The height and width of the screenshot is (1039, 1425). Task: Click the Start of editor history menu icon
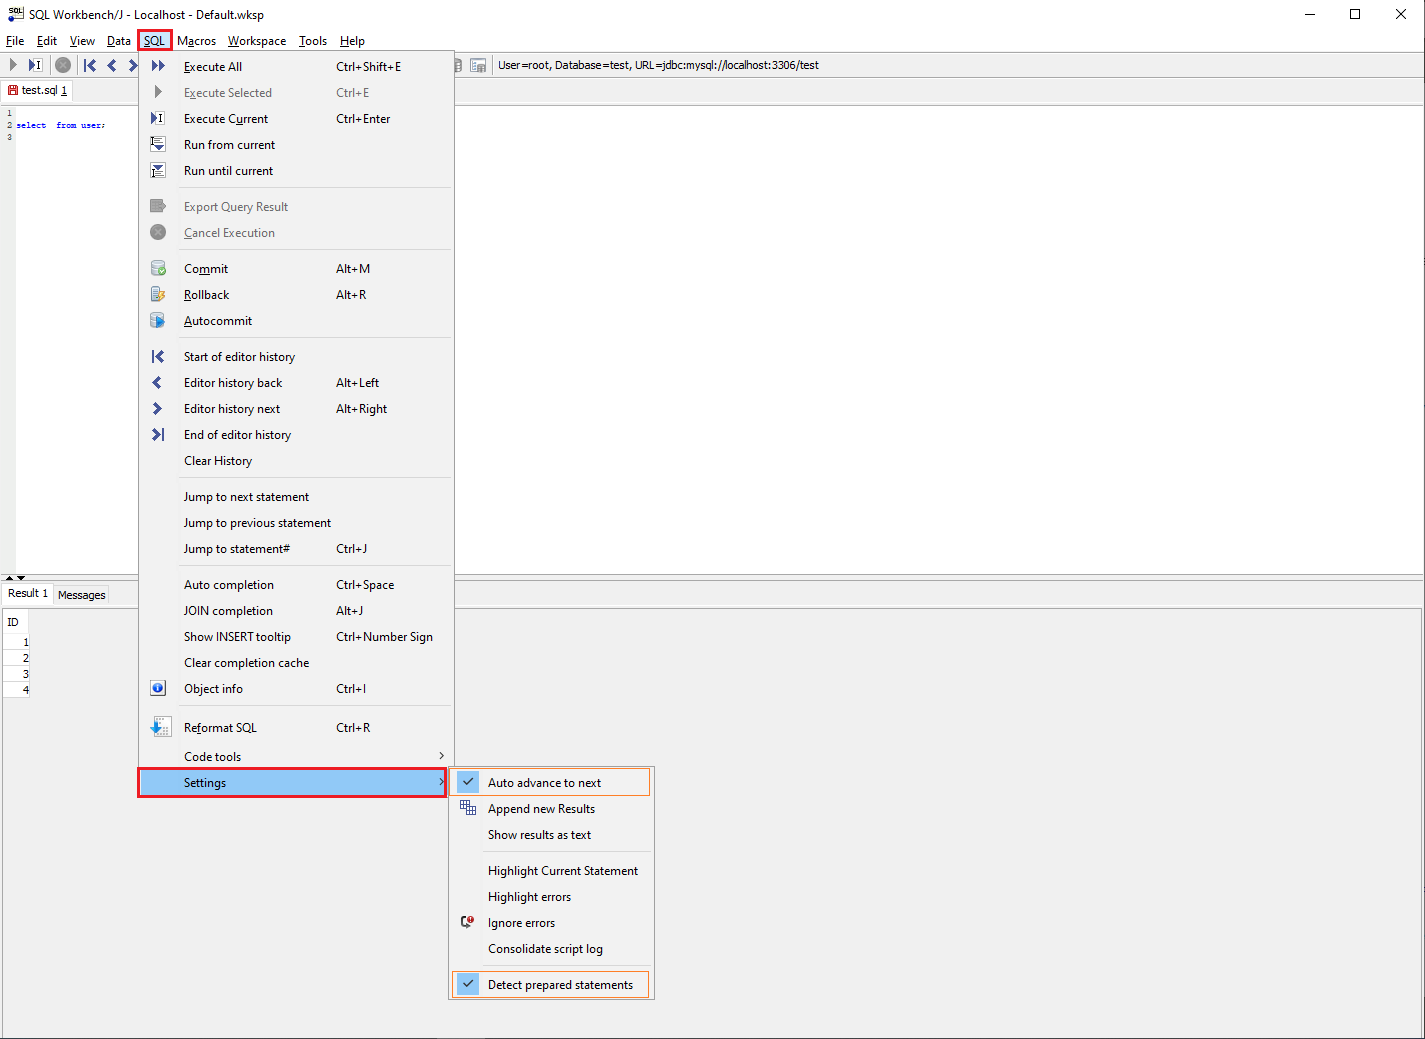coord(158,356)
